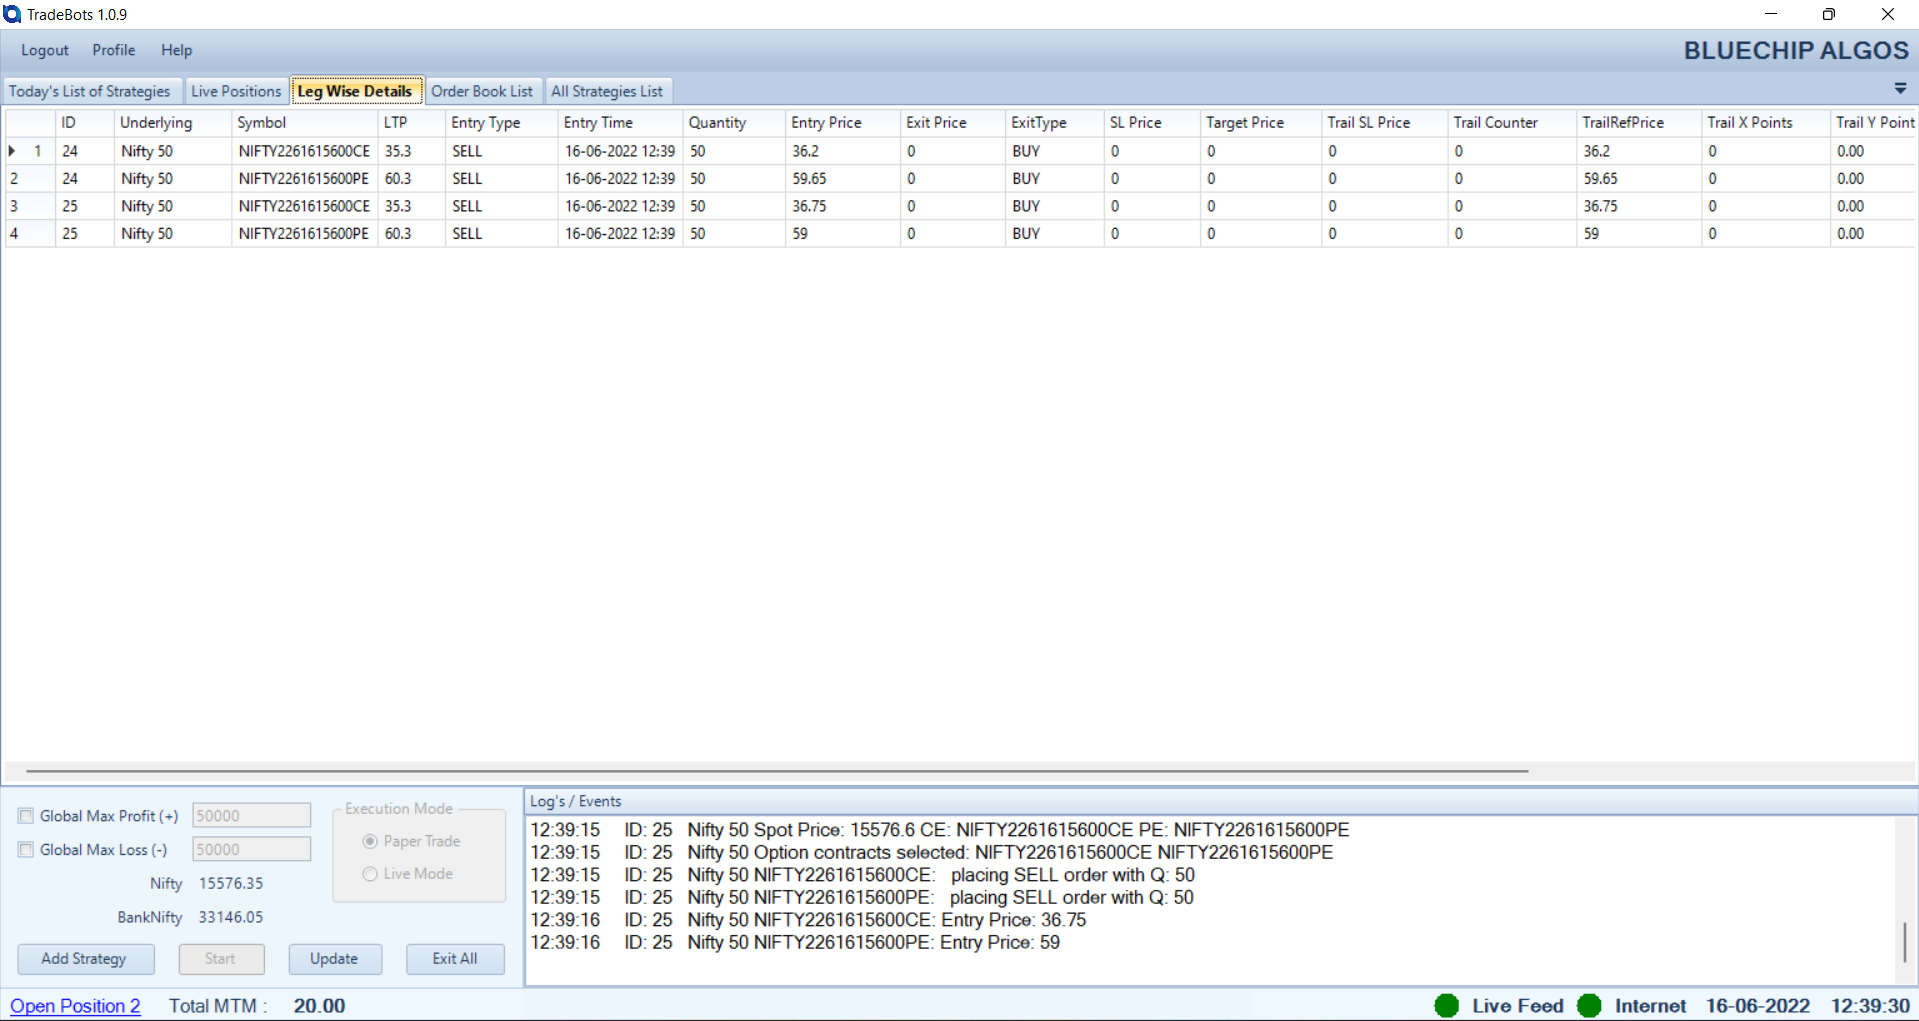
Task: Switch to Live Positions tab
Action: pos(236,91)
